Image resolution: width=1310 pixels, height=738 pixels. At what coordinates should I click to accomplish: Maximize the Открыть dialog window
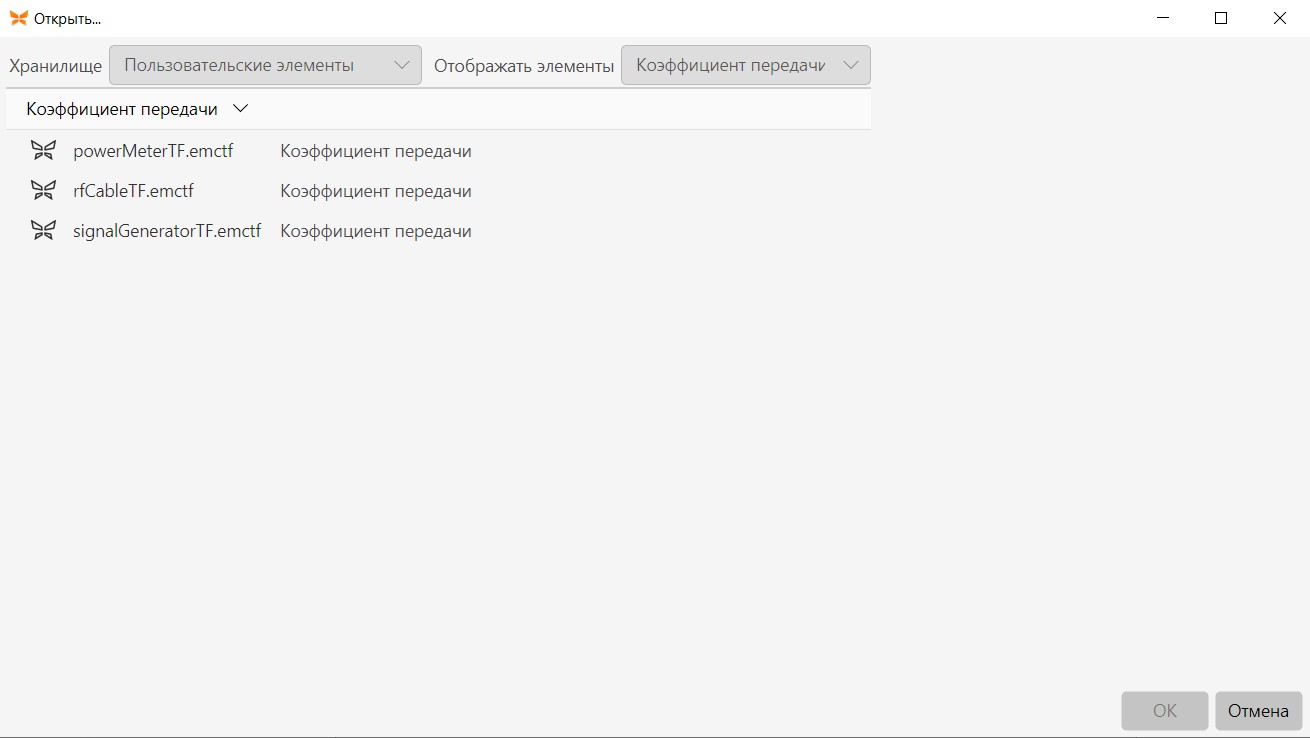click(x=1221, y=18)
